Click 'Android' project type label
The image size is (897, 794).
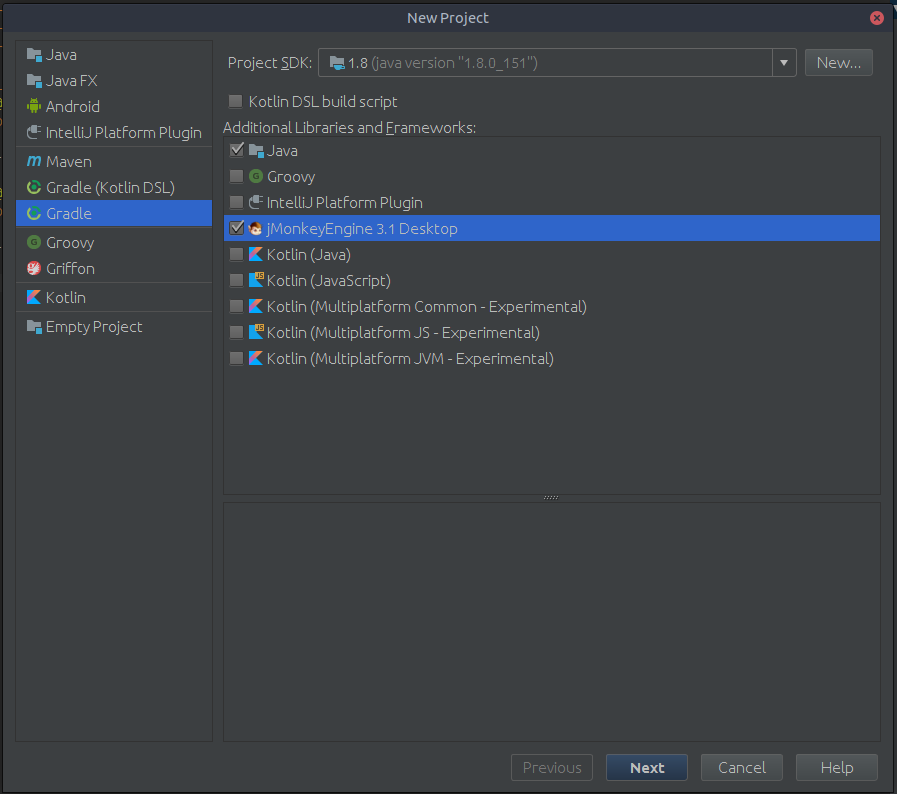tap(73, 106)
